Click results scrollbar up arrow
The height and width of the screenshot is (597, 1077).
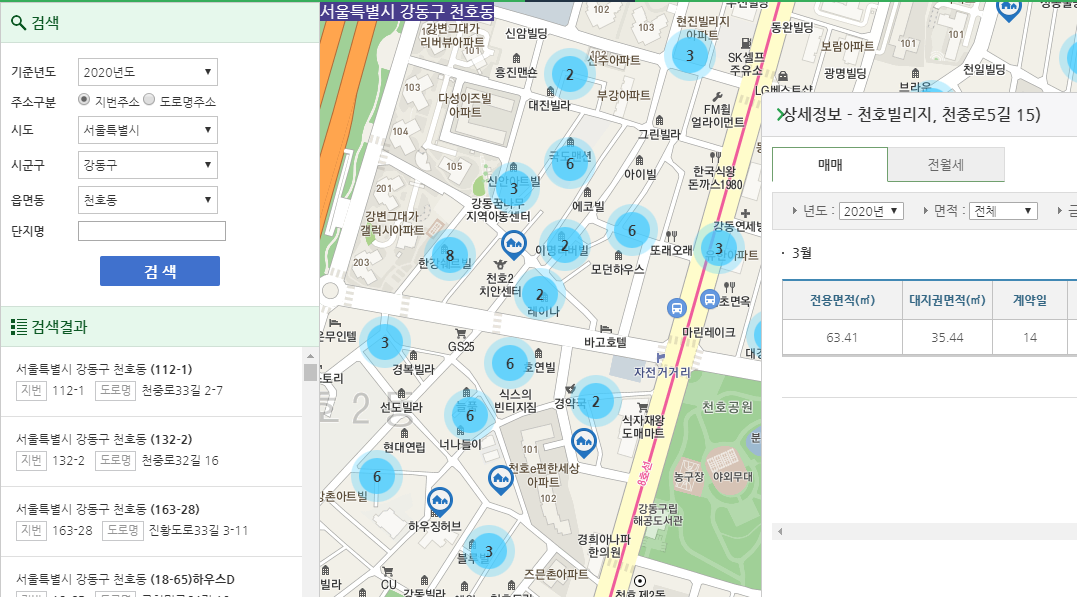tap(310, 356)
